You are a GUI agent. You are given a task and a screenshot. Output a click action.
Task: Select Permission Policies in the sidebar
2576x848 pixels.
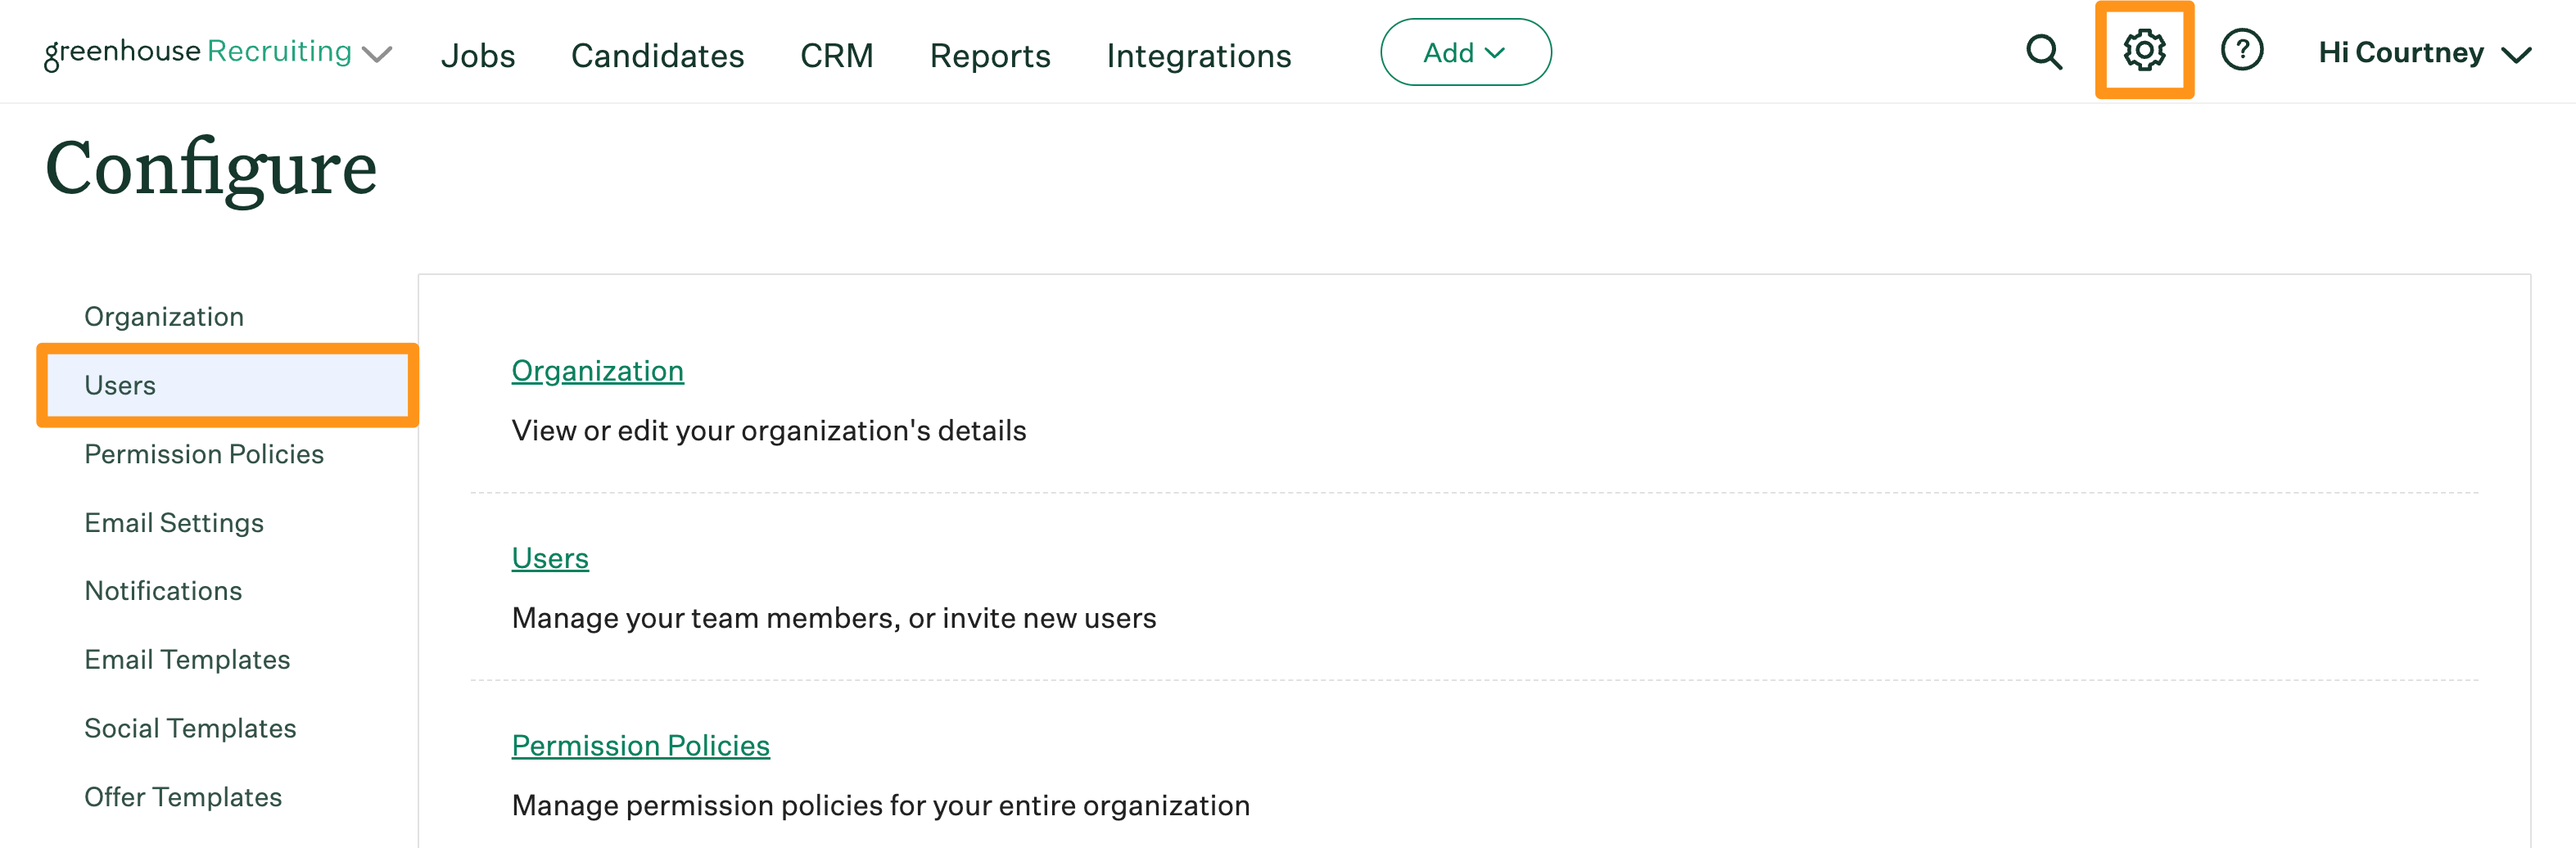point(203,453)
